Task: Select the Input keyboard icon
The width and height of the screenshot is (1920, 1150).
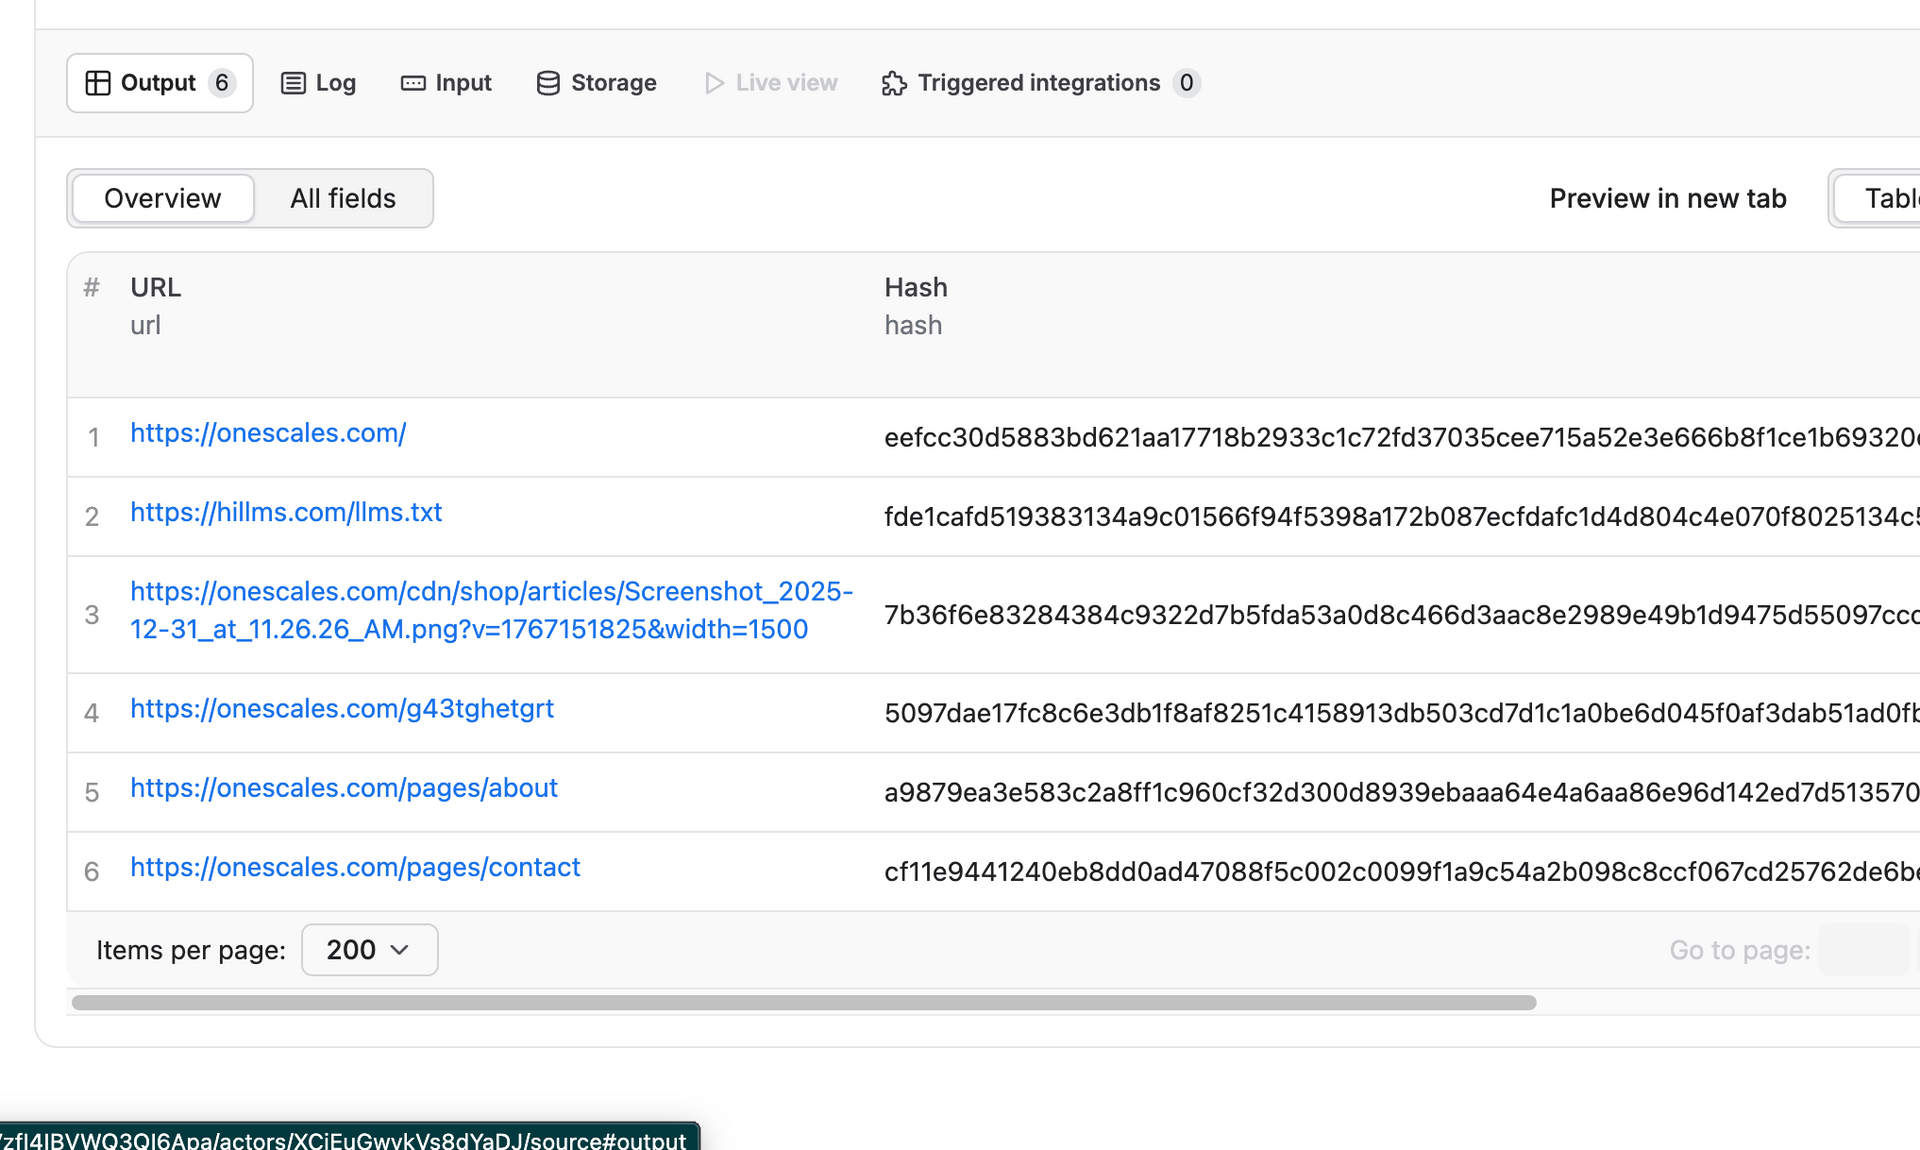Action: click(412, 83)
